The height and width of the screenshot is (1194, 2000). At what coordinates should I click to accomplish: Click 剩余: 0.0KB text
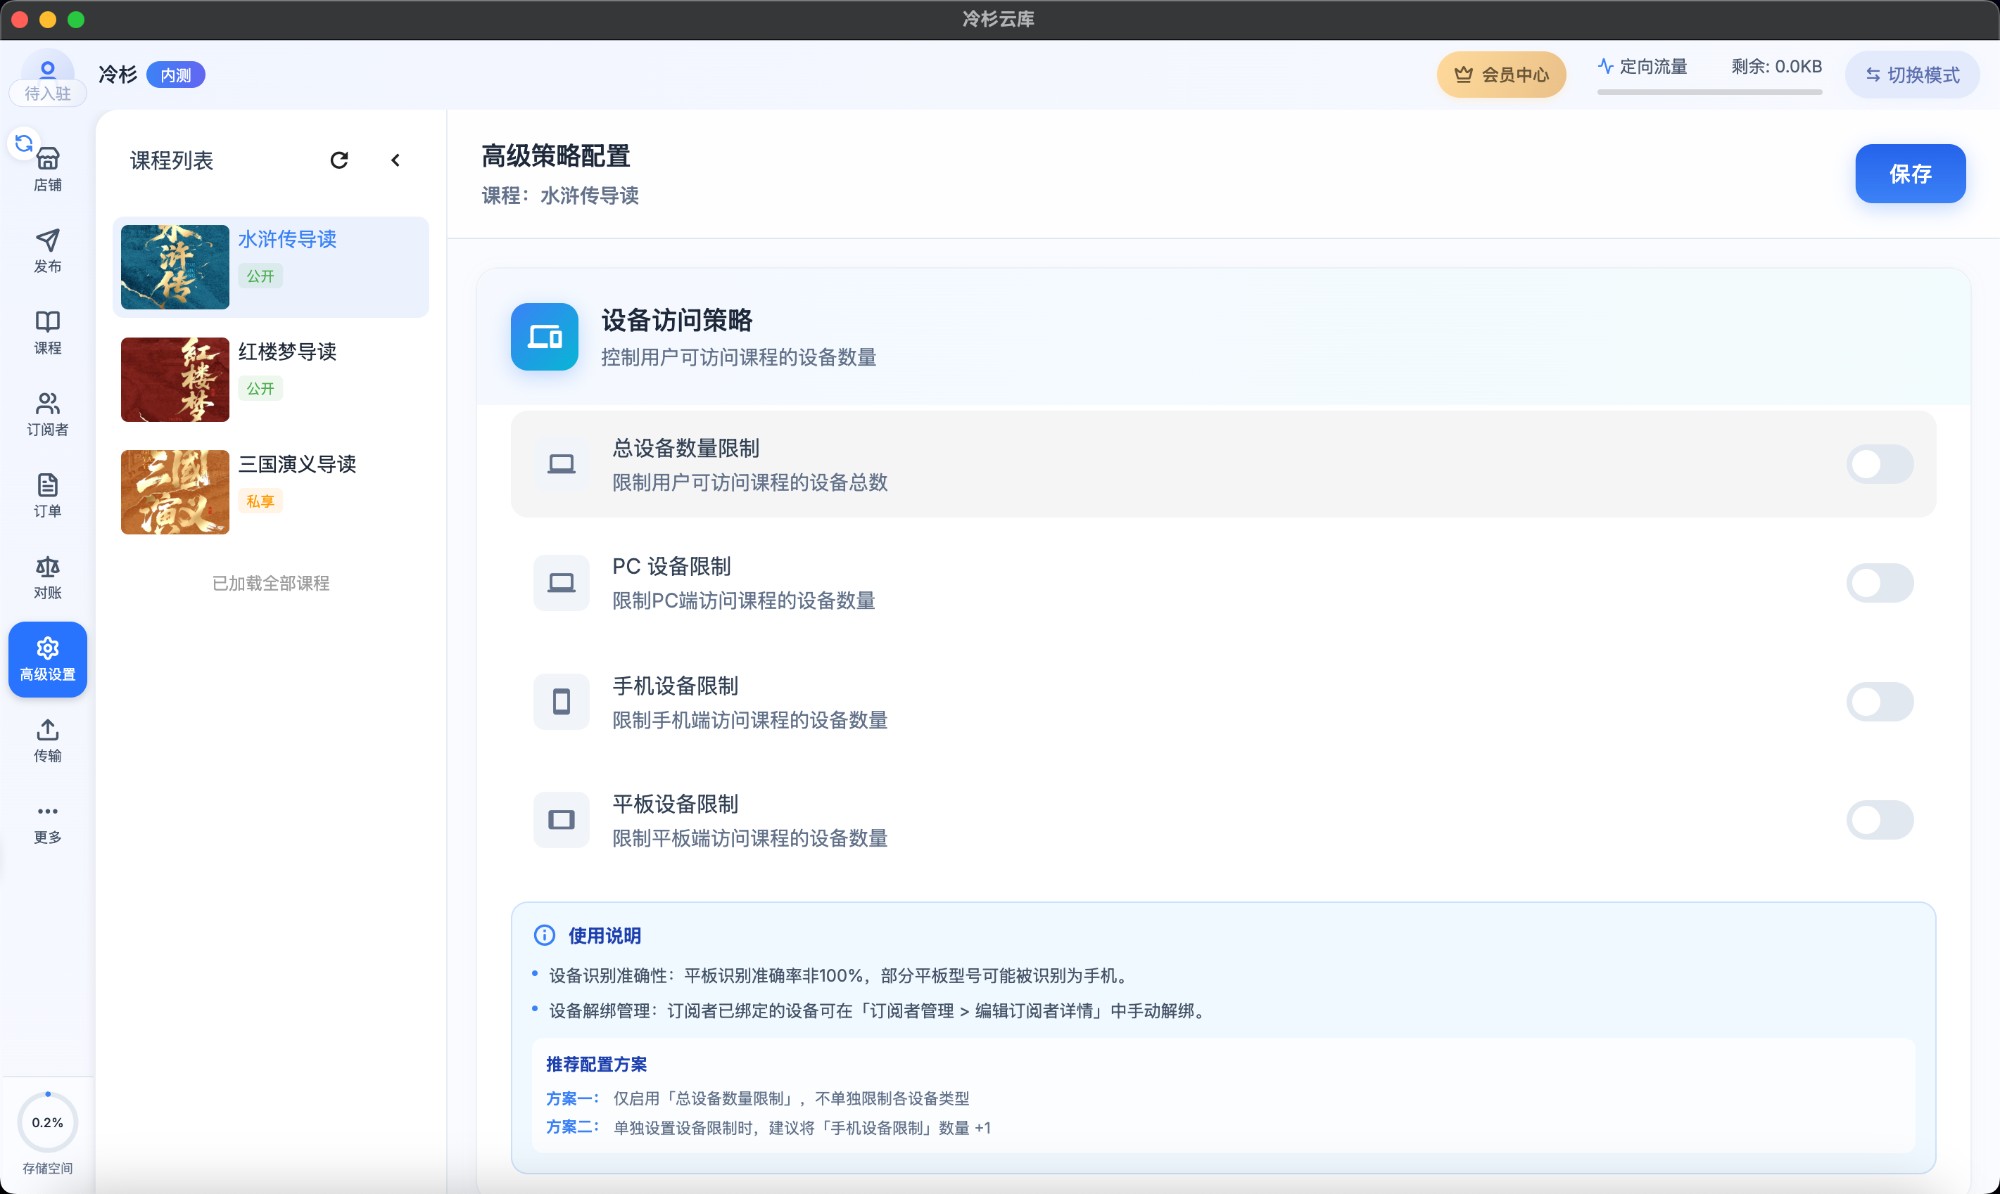1776,67
